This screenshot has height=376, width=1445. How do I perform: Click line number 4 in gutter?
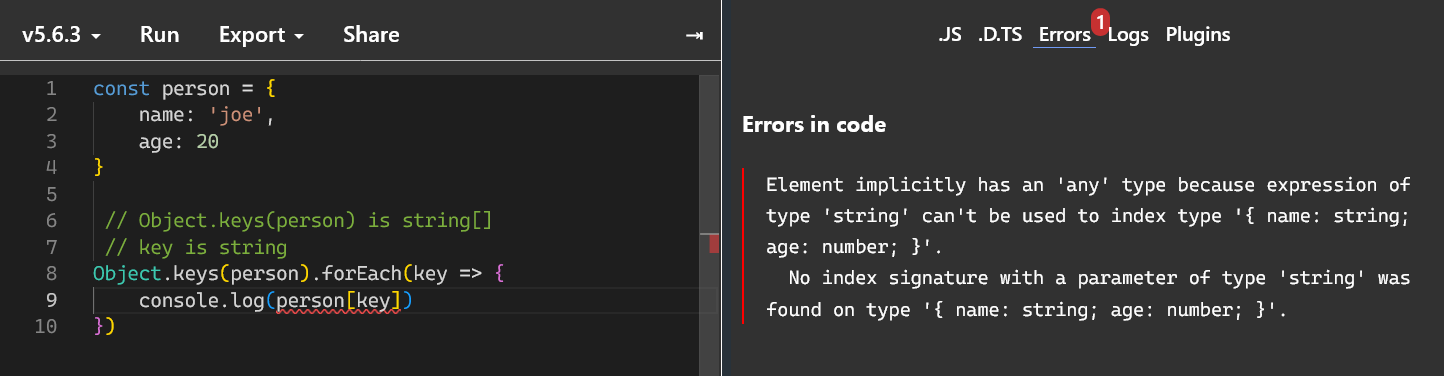pyautogui.click(x=51, y=168)
